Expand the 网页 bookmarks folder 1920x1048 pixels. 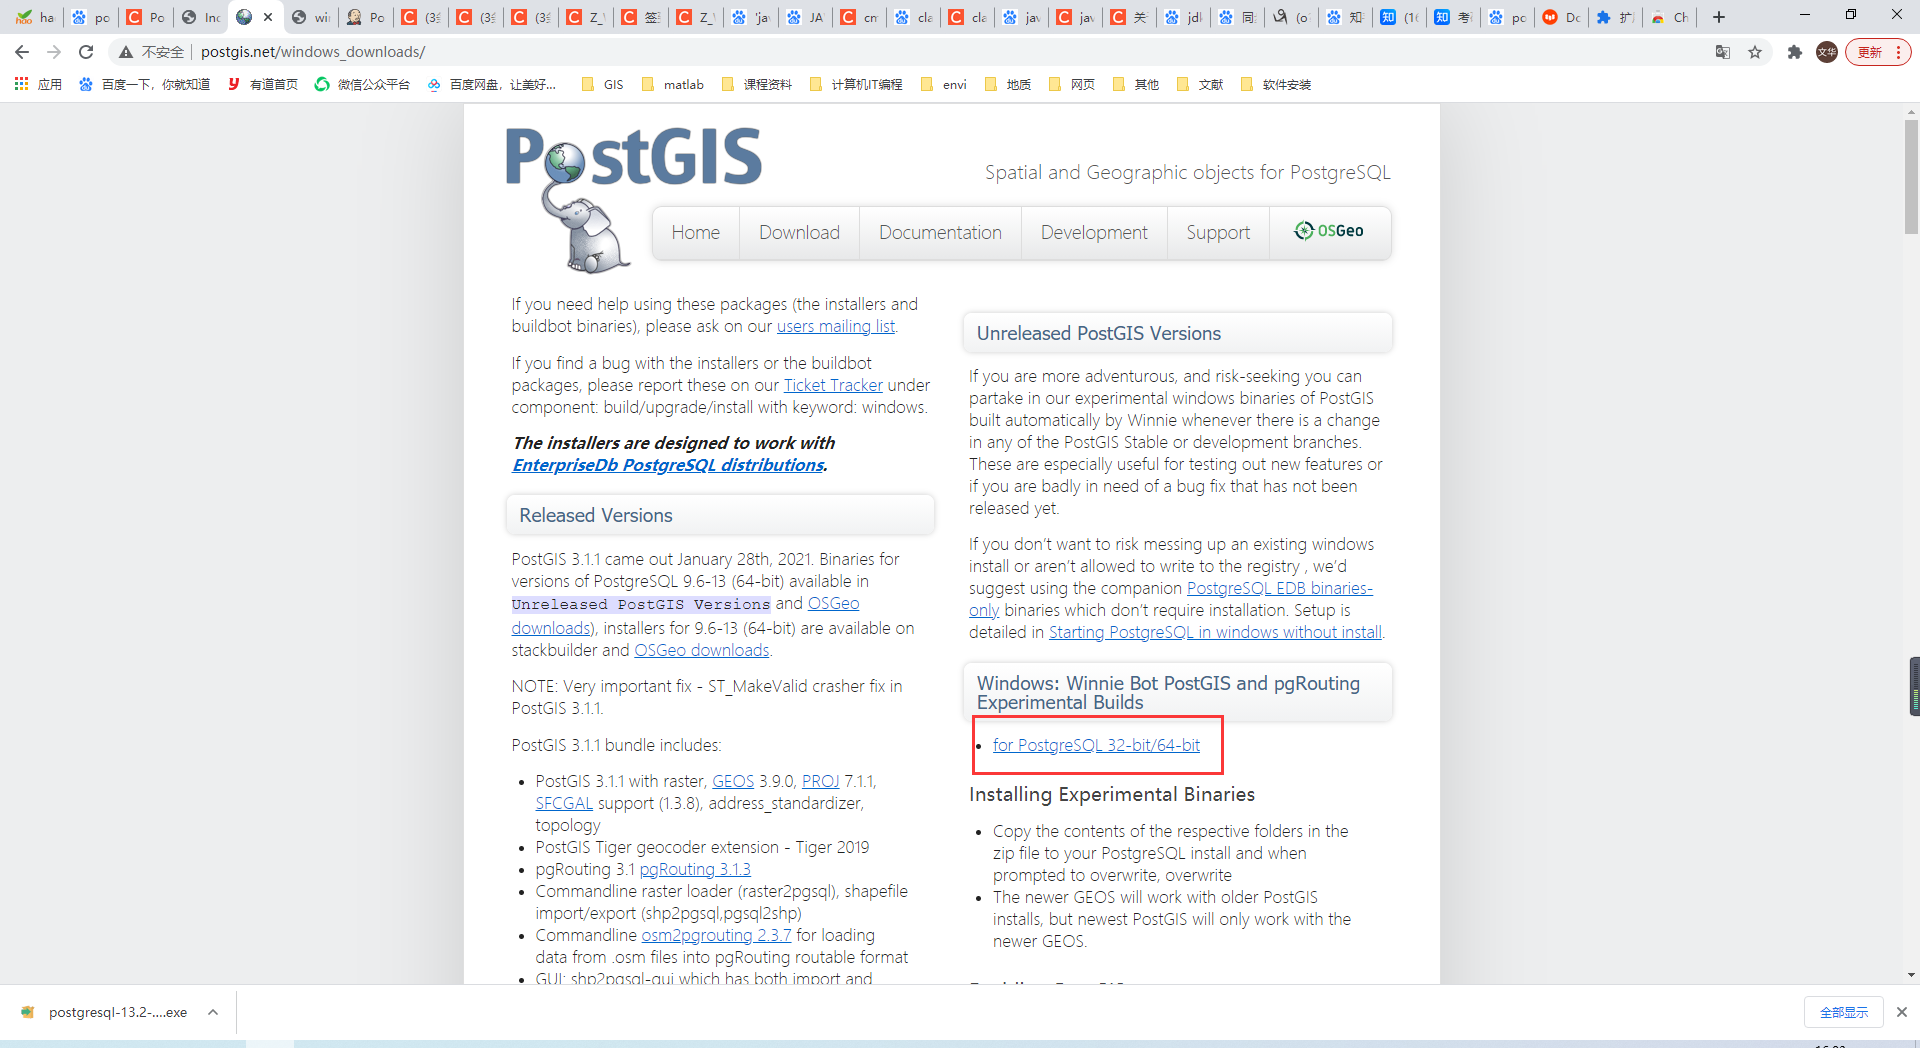1071,85
